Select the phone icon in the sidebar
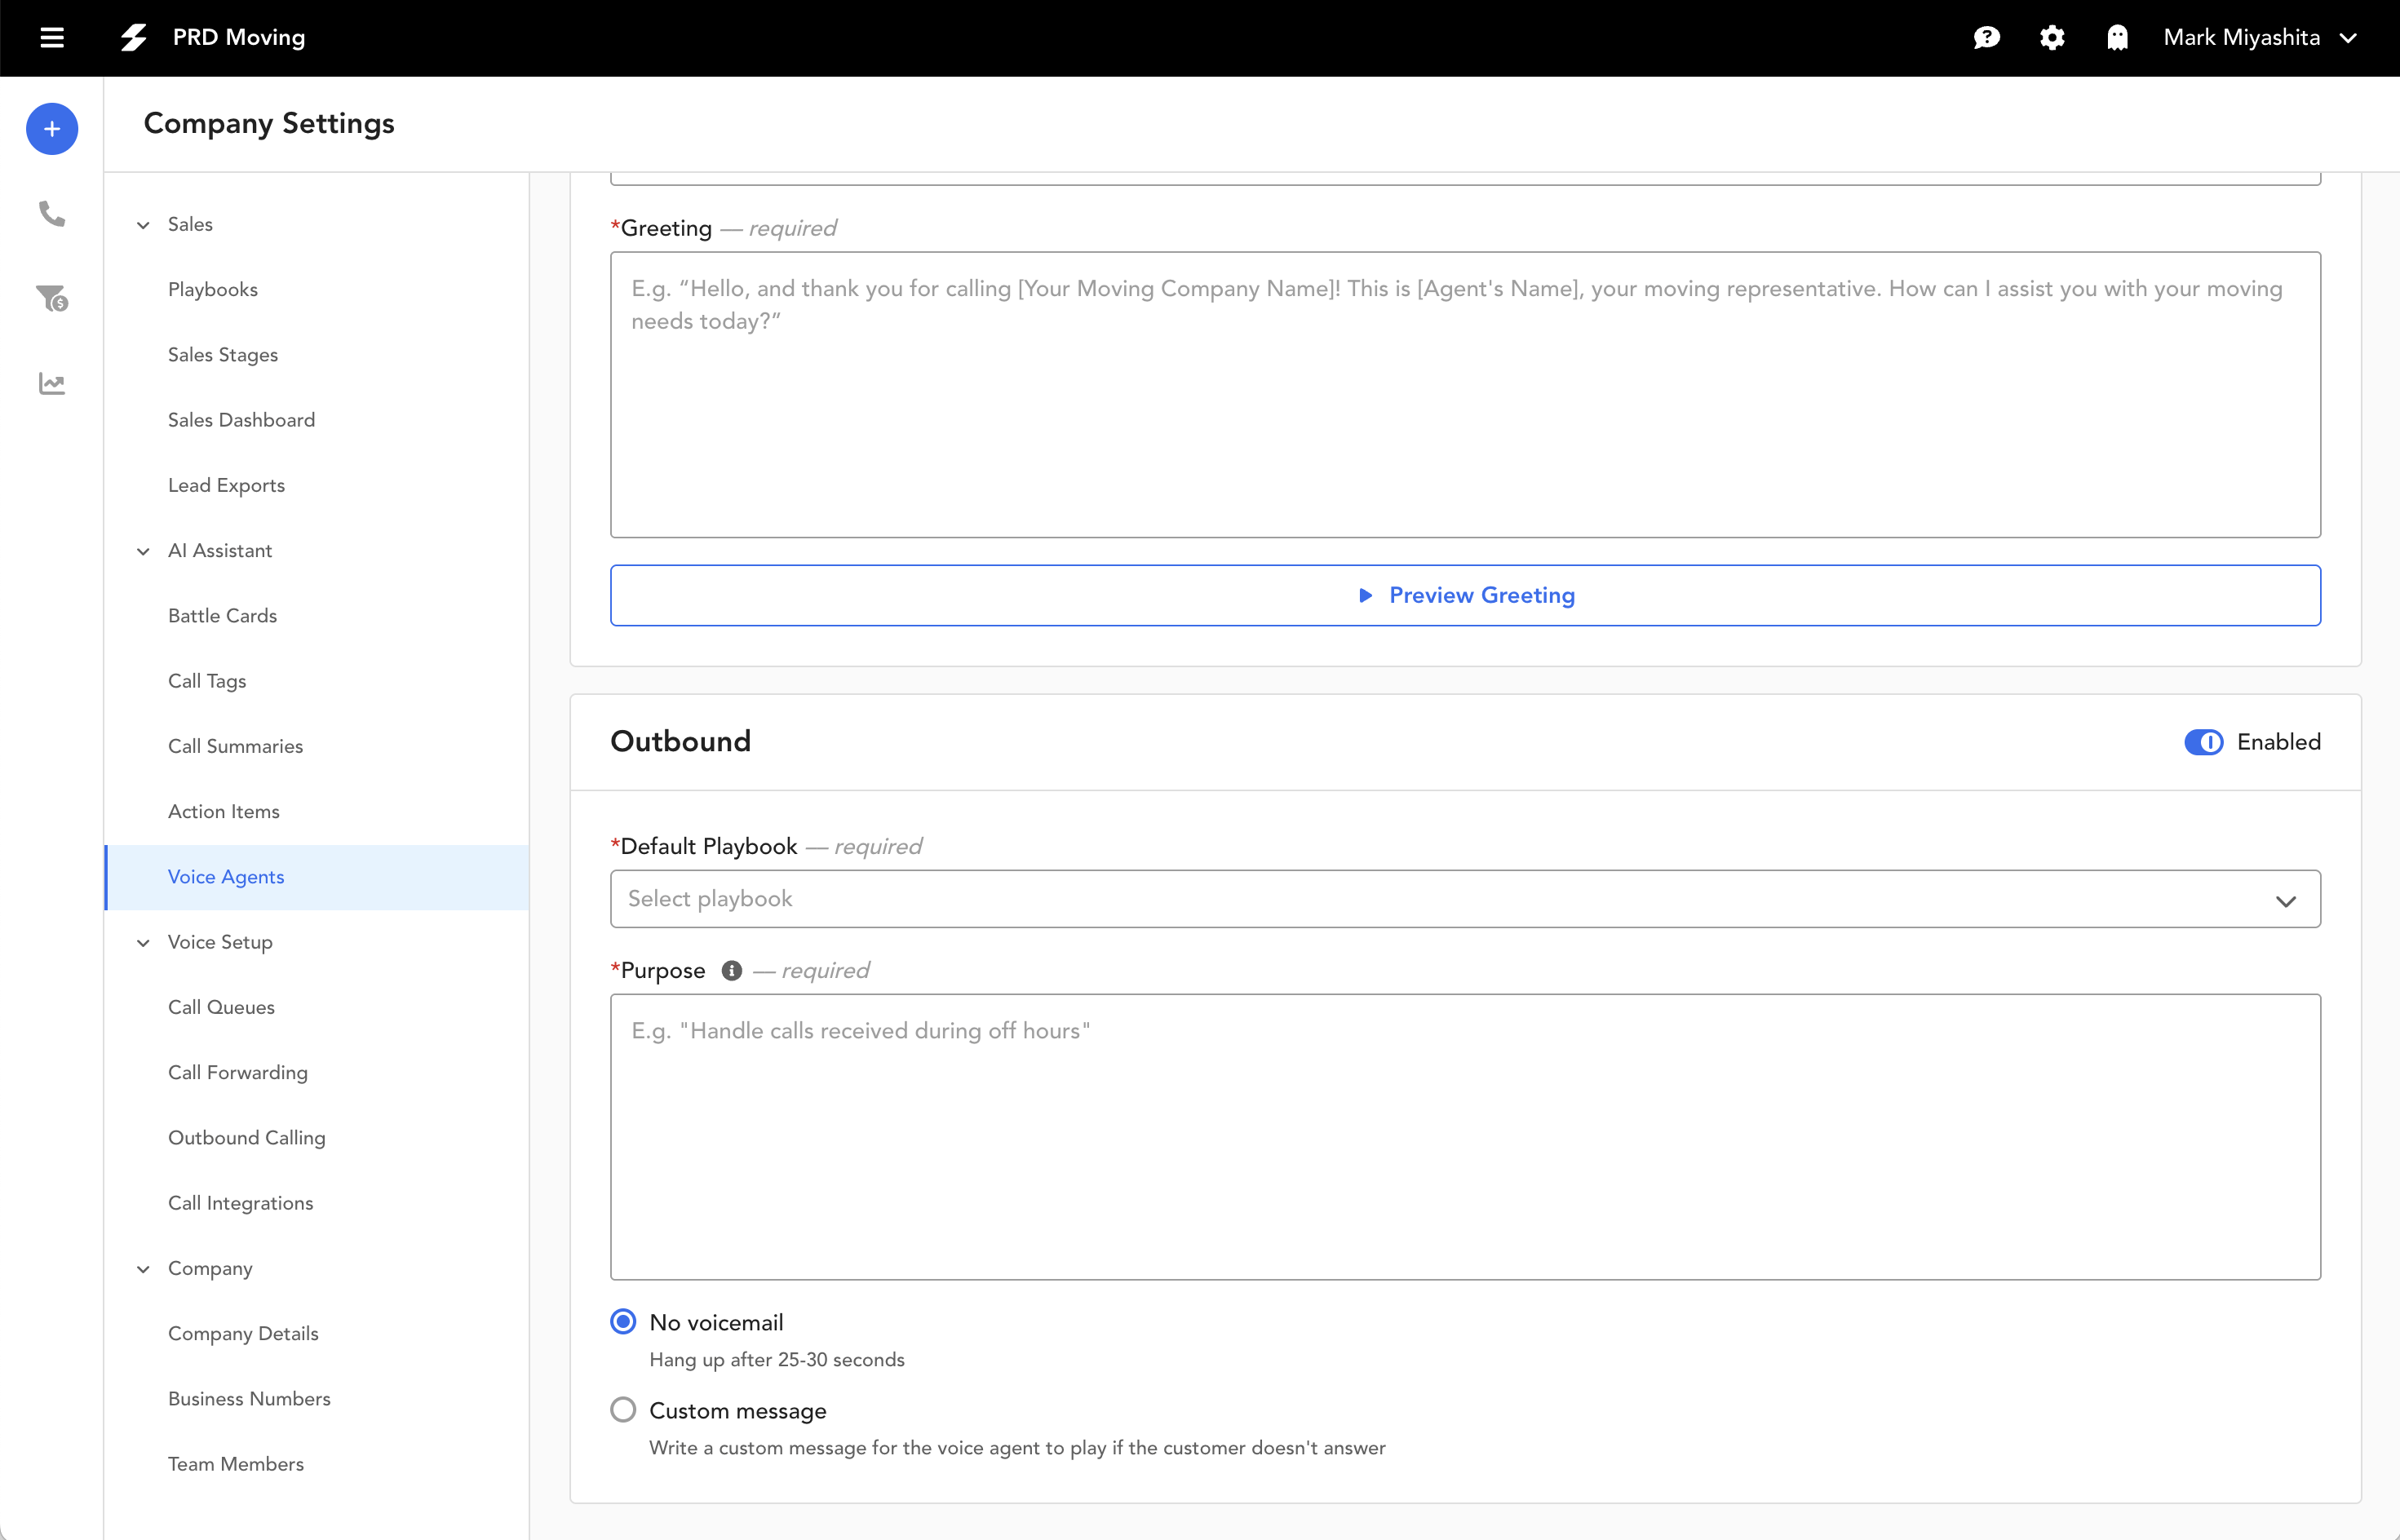The width and height of the screenshot is (2400, 1540). click(x=51, y=214)
